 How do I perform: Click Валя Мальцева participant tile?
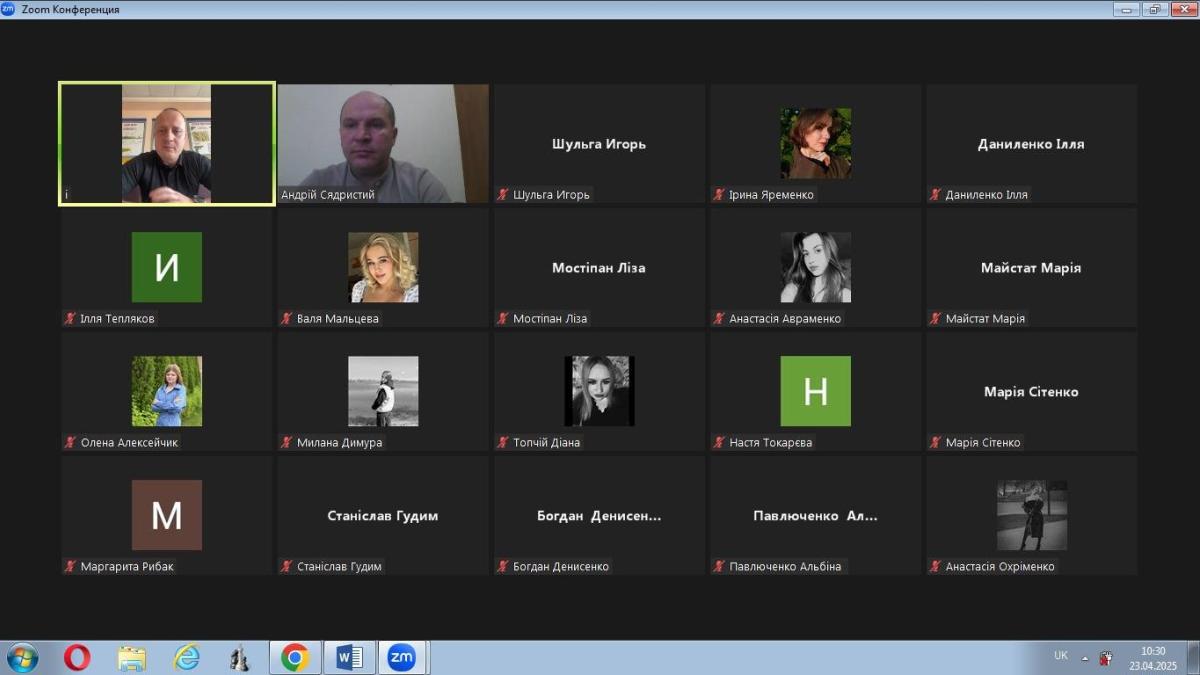pyautogui.click(x=383, y=268)
